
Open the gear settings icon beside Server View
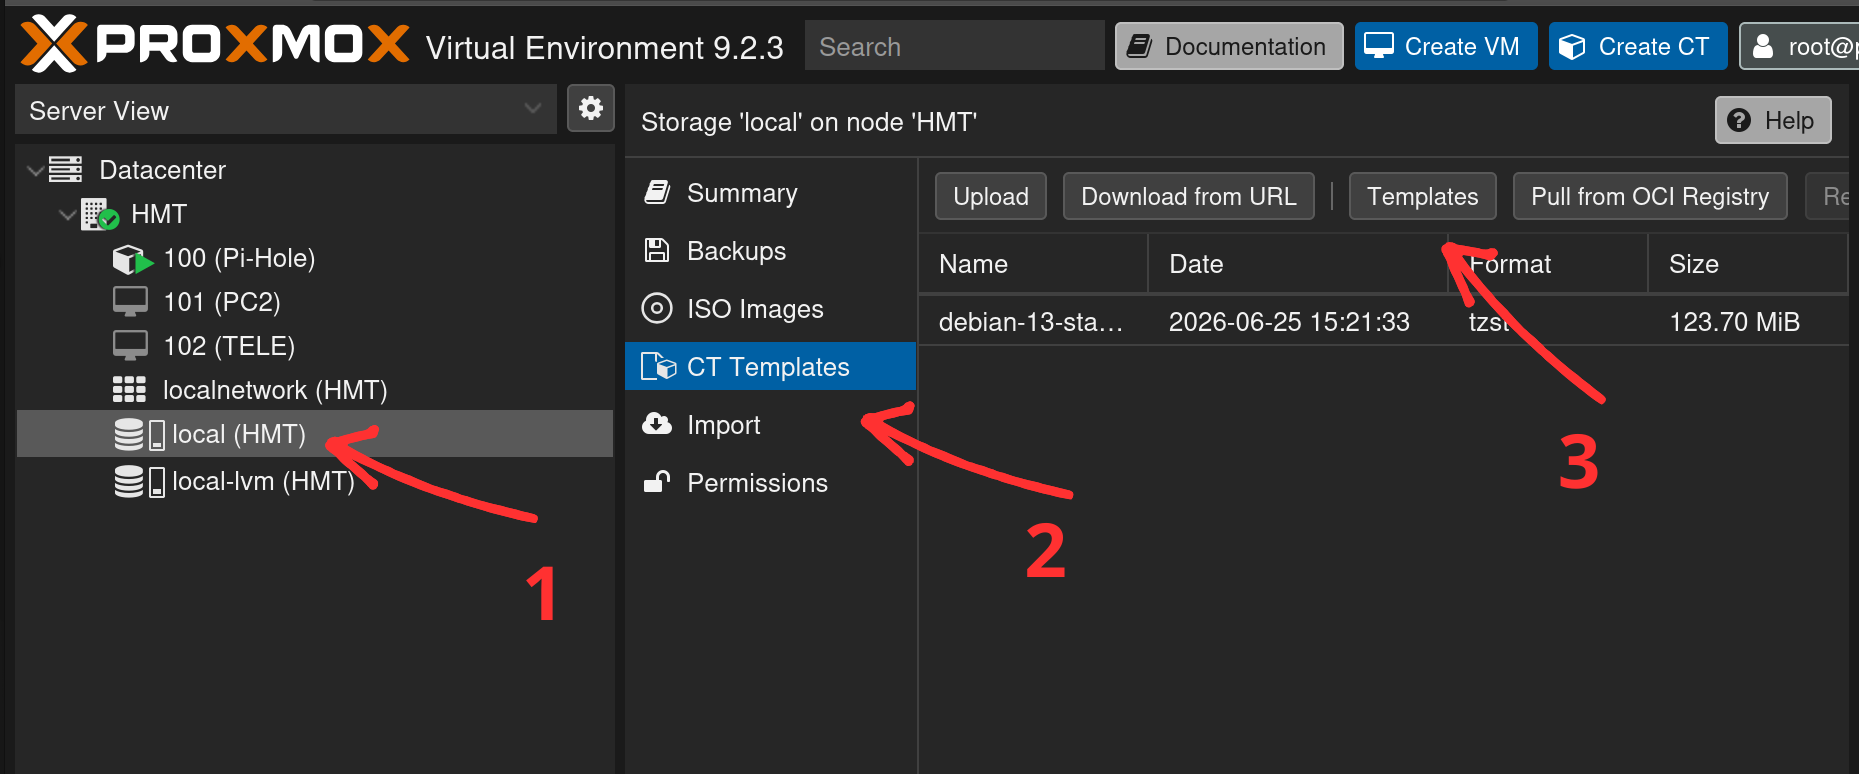tap(591, 108)
